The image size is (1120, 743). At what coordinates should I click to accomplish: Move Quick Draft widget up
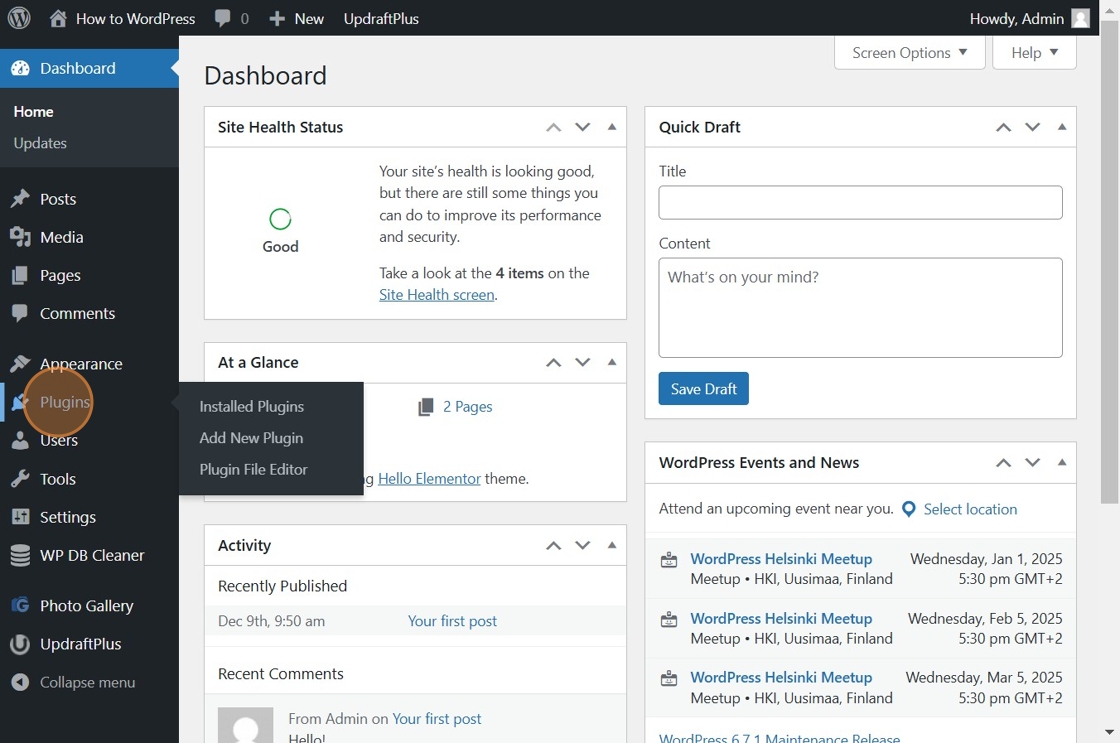1004,127
